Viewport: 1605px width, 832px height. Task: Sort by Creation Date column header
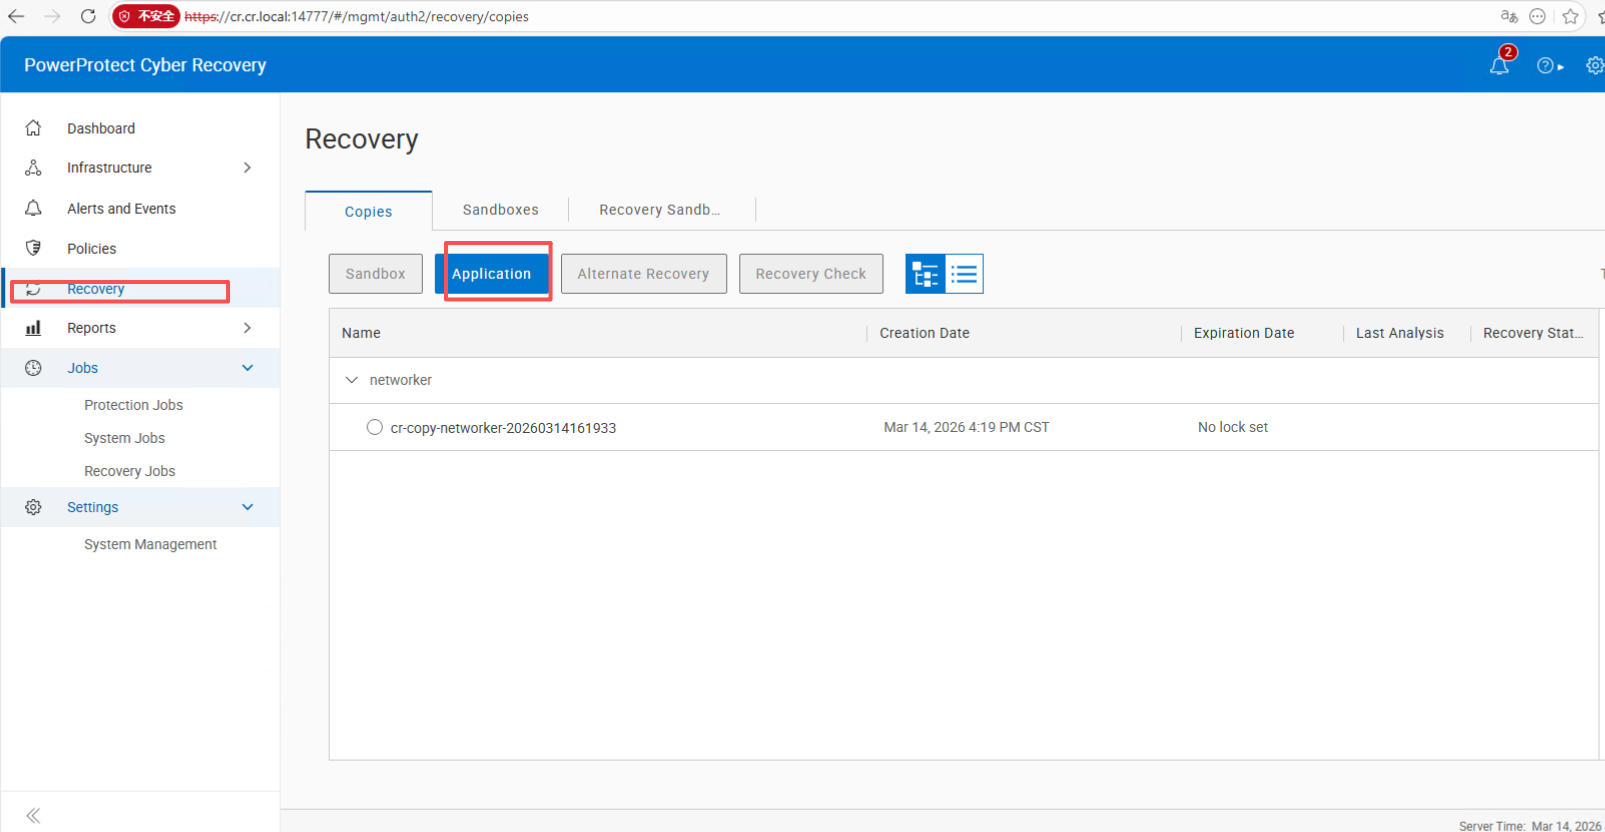924,333
